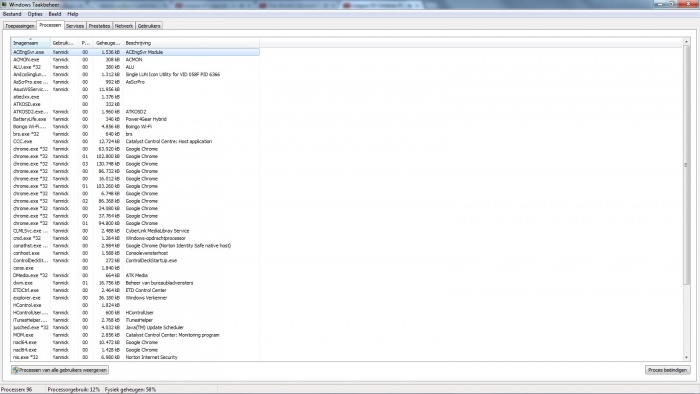
Task: Switch to the Prestaties tab
Action: point(99,26)
